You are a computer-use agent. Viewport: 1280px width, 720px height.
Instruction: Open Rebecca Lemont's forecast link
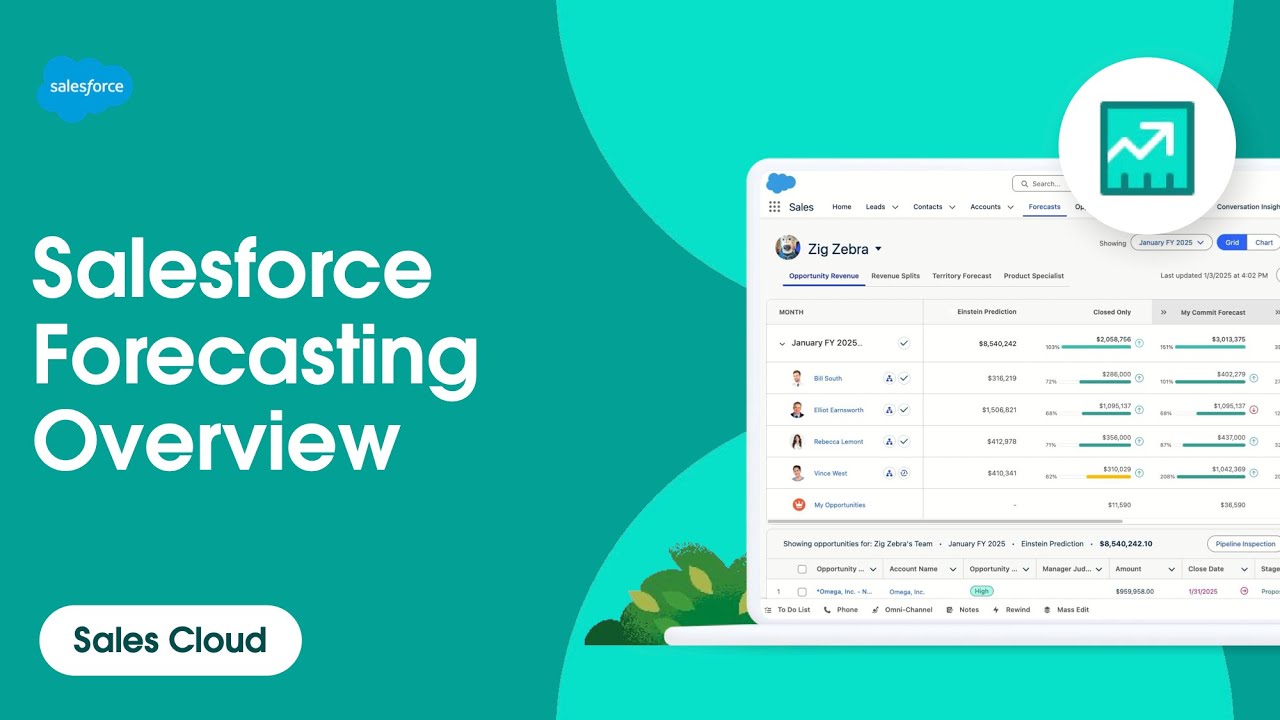(837, 442)
